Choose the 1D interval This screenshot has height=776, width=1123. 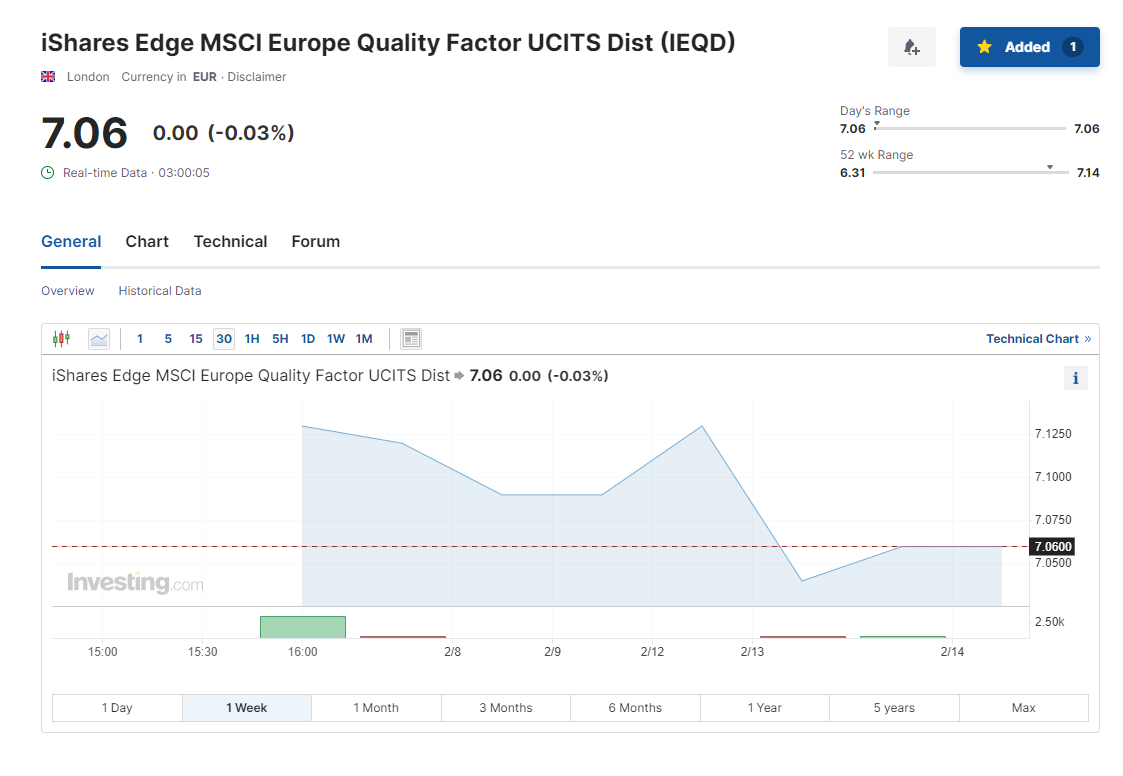tap(308, 339)
